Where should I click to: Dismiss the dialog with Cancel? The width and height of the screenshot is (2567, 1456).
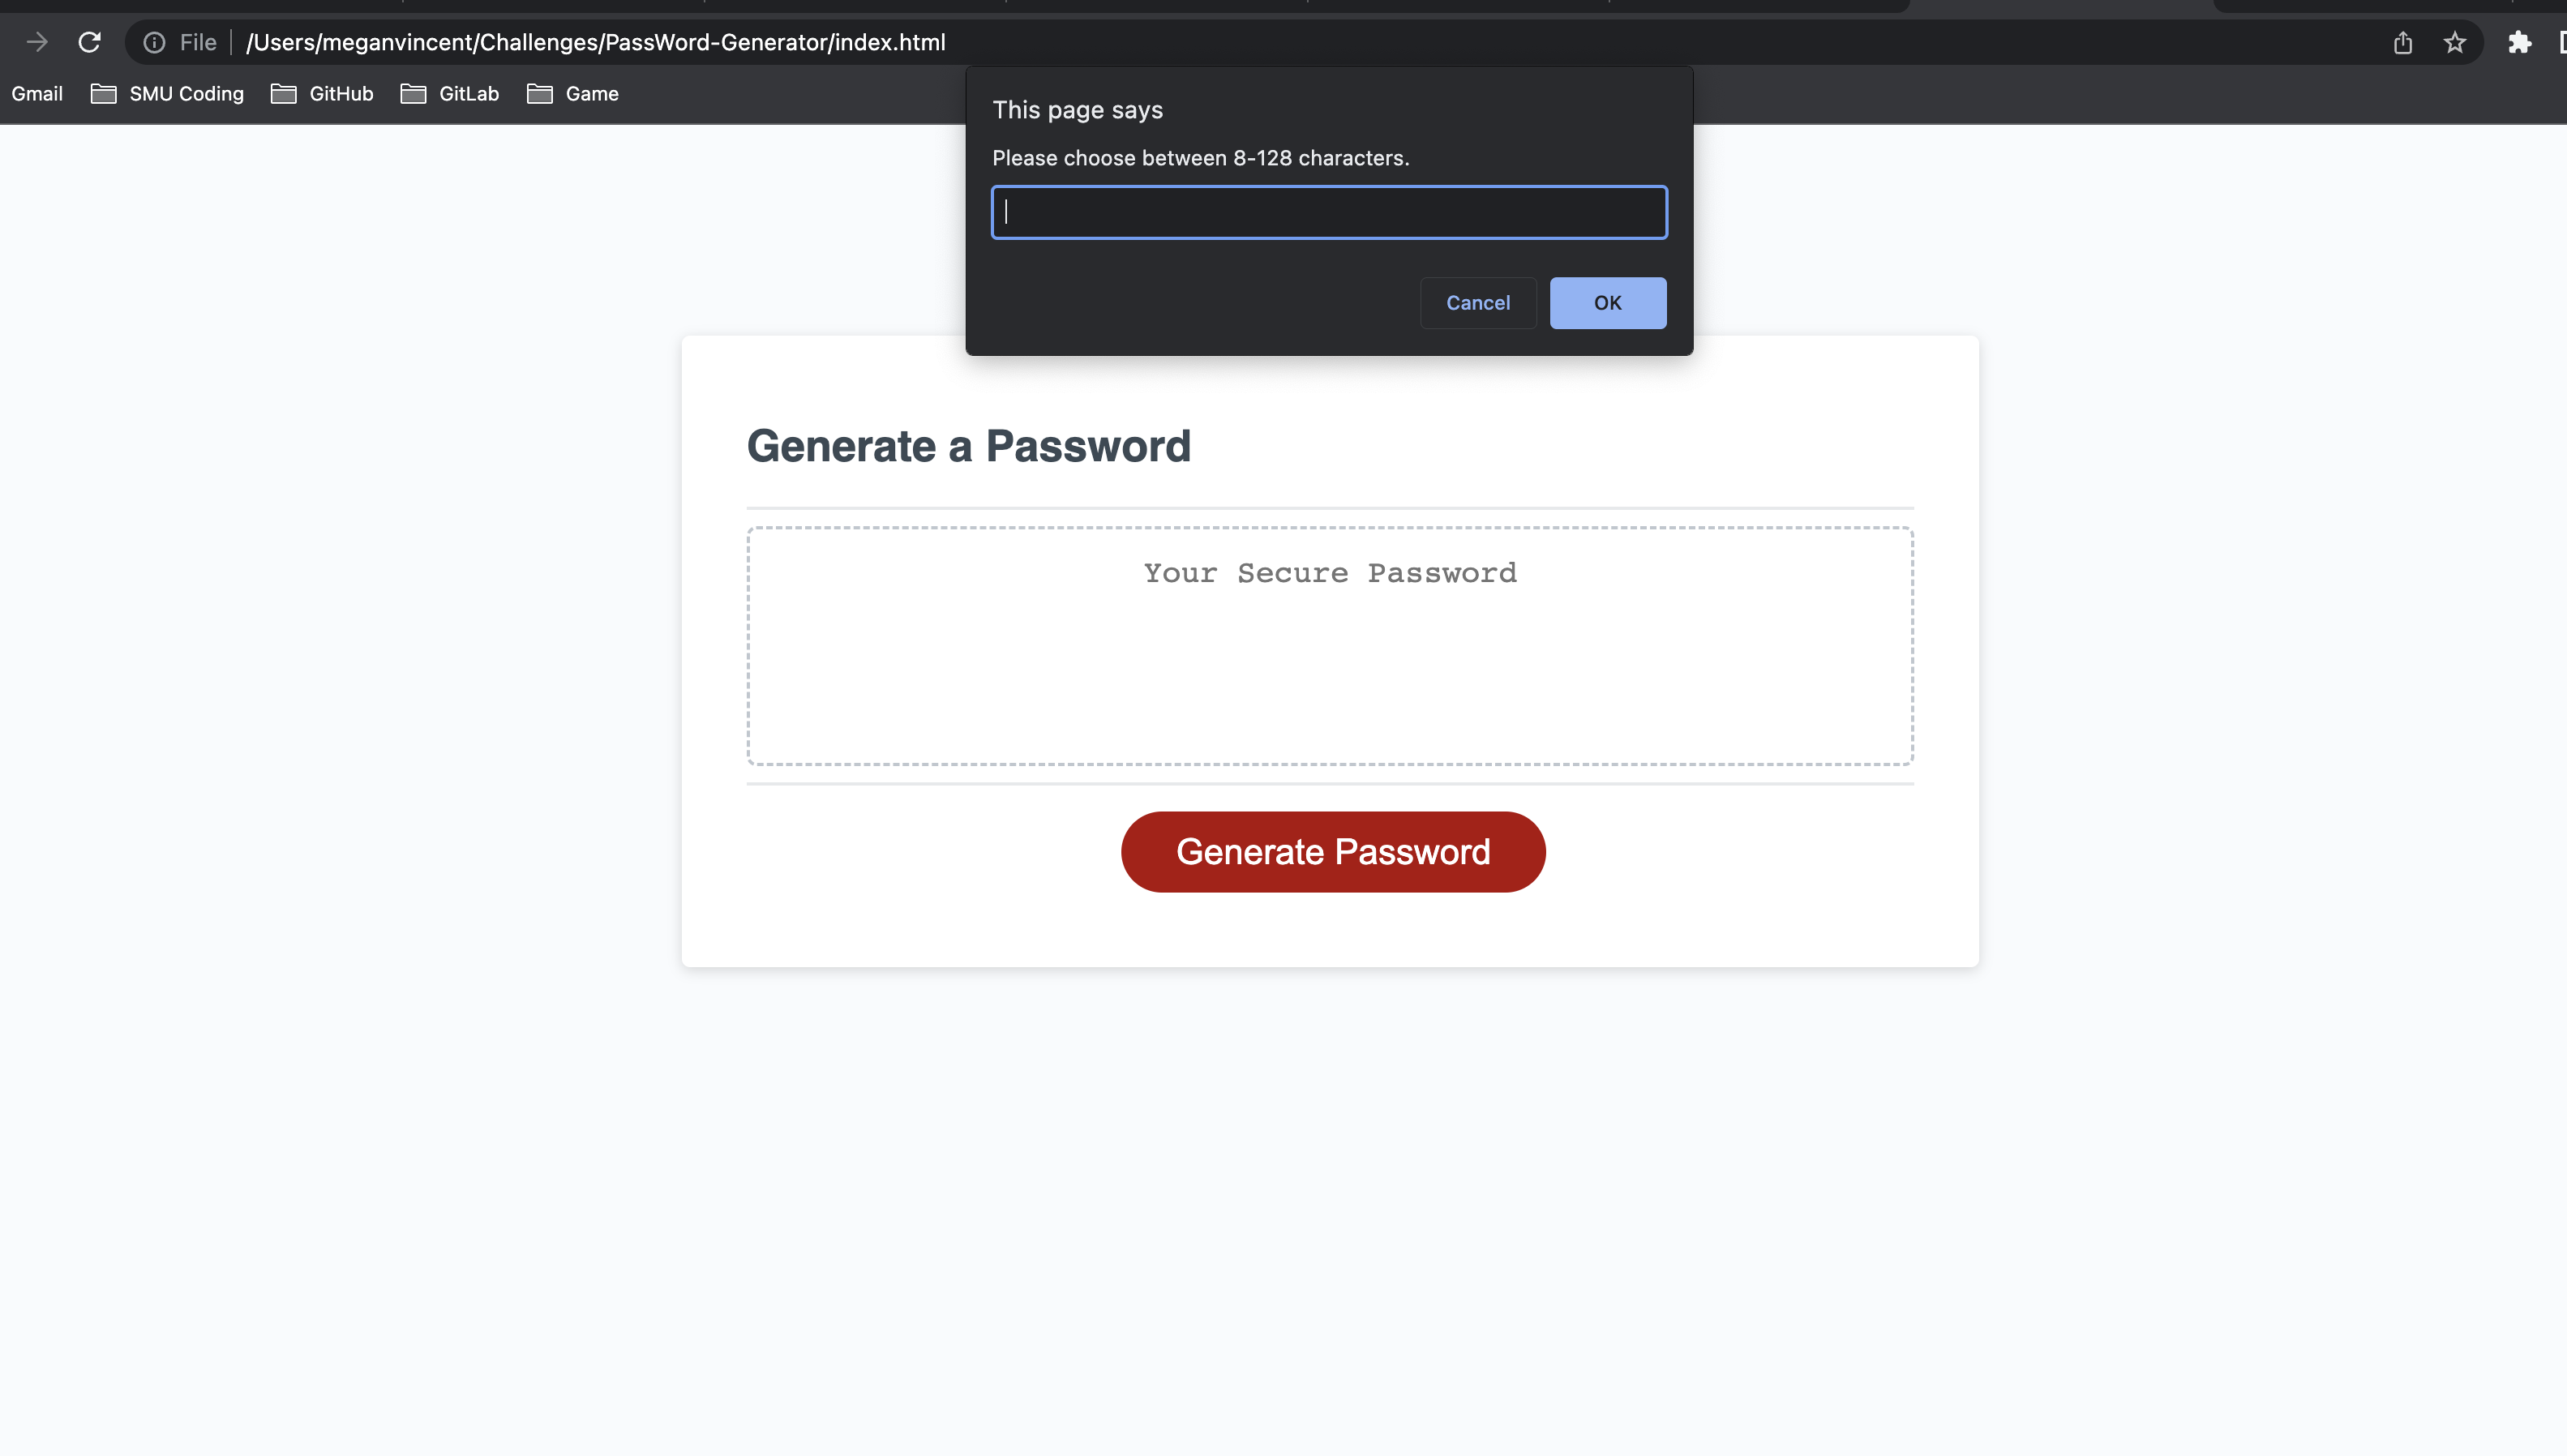1478,302
